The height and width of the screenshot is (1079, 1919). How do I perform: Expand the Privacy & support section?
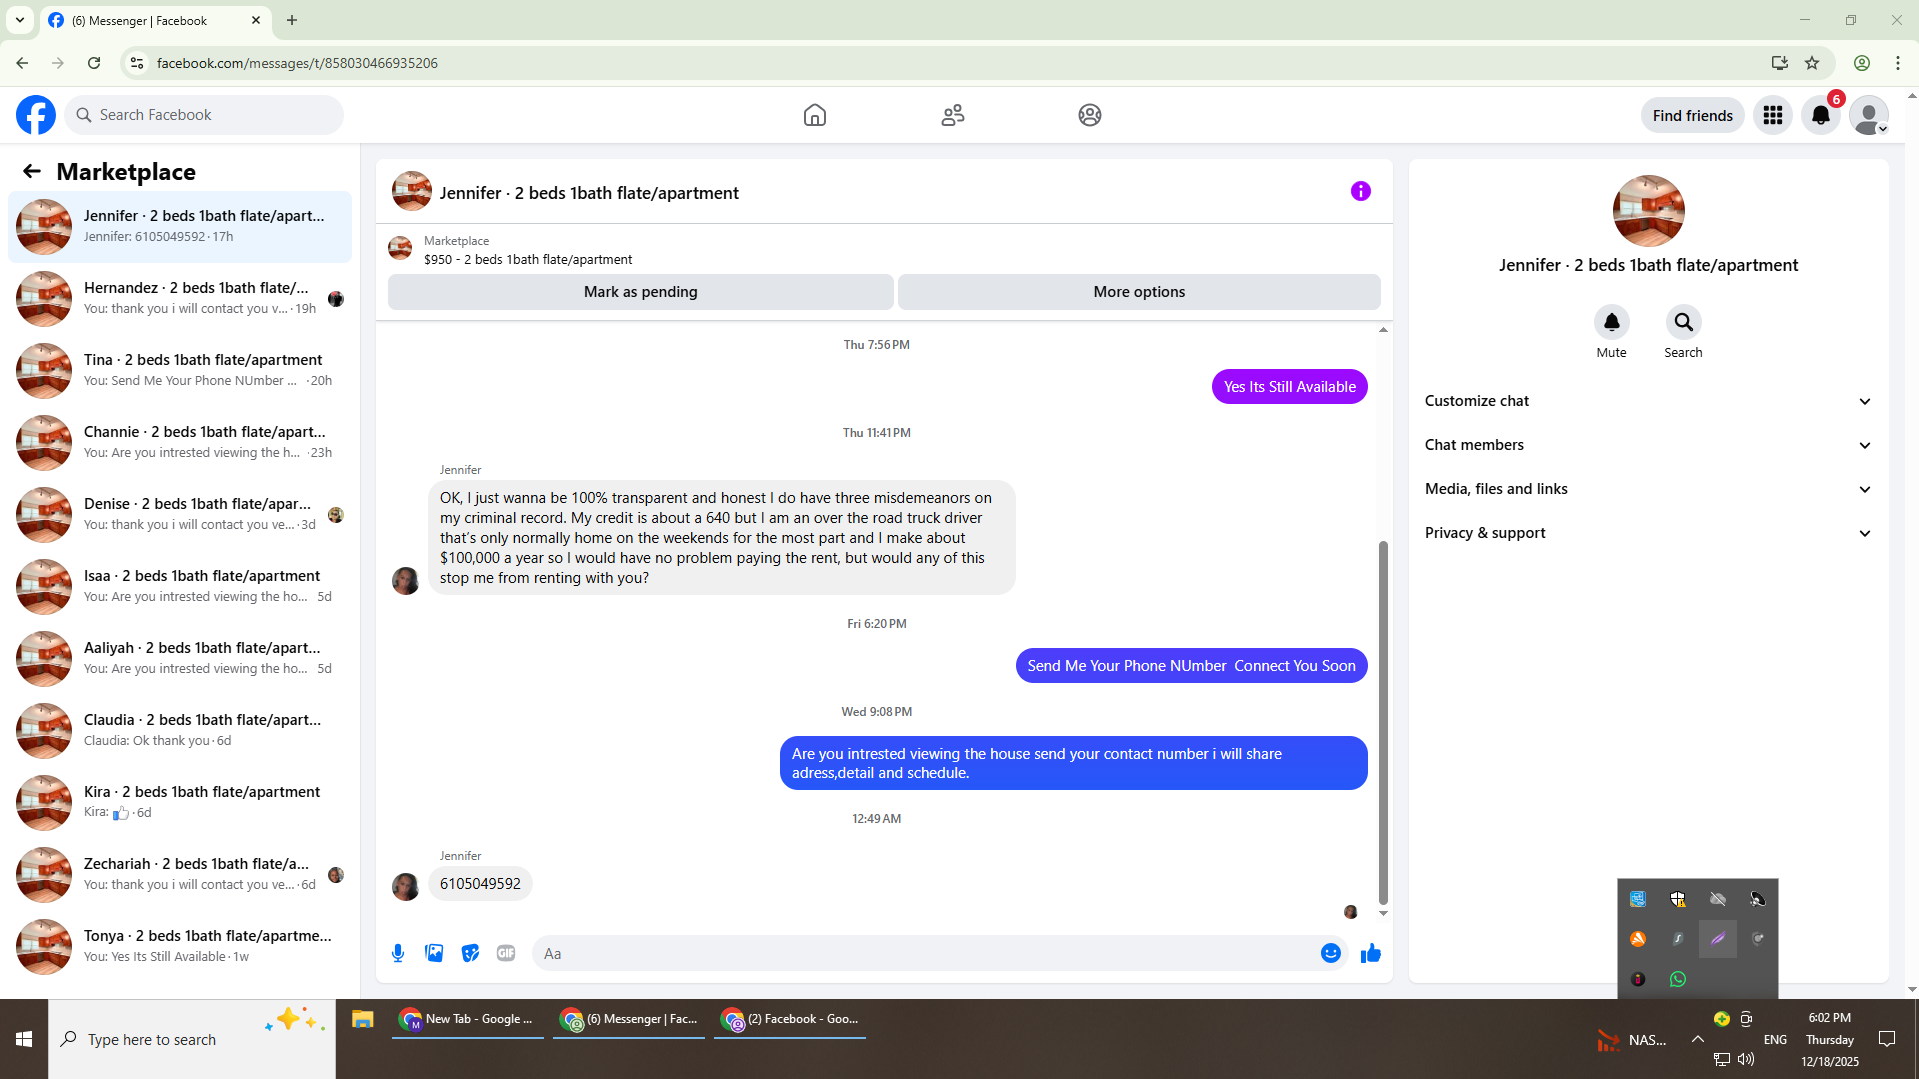(1648, 533)
